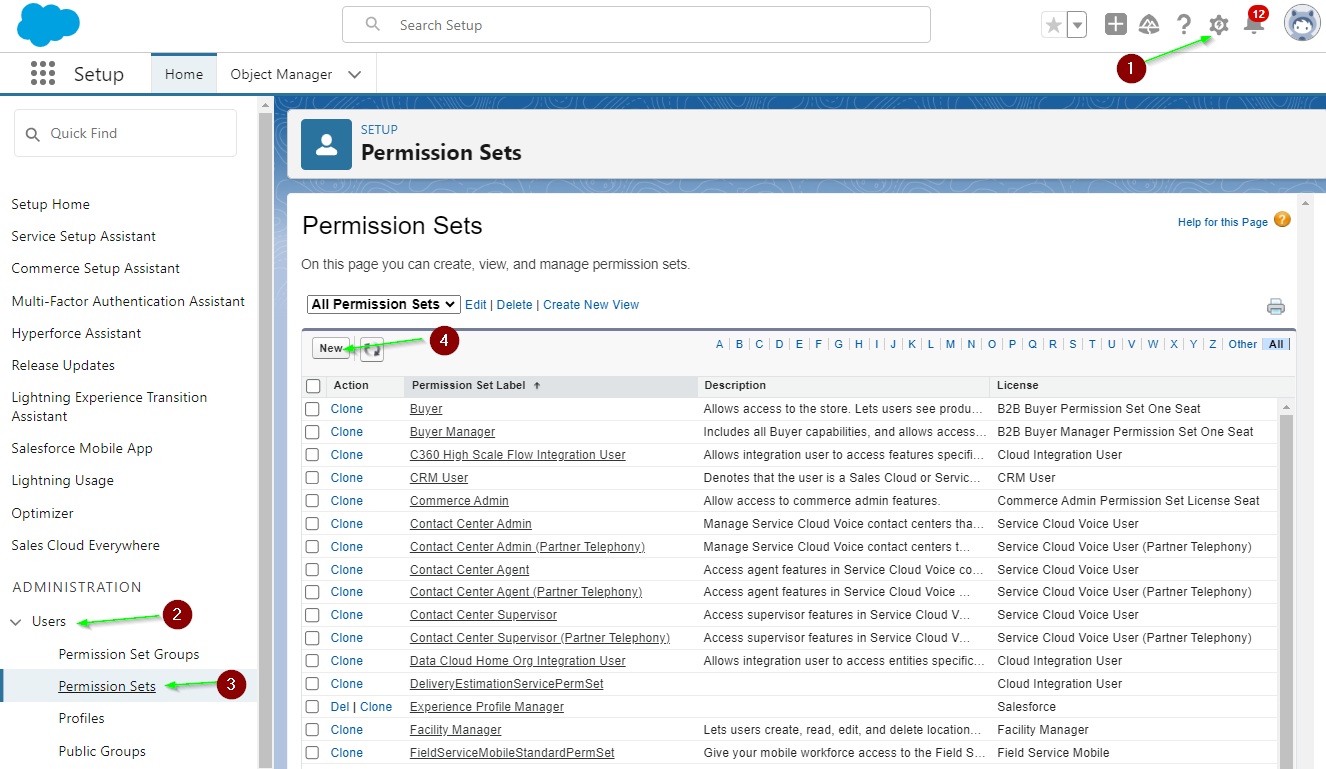Open the App Launcher dots grid

pyautogui.click(x=43, y=73)
